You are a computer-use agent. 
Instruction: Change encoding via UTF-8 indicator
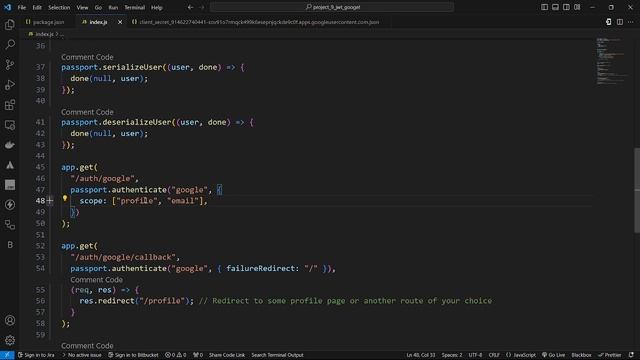click(x=475, y=355)
